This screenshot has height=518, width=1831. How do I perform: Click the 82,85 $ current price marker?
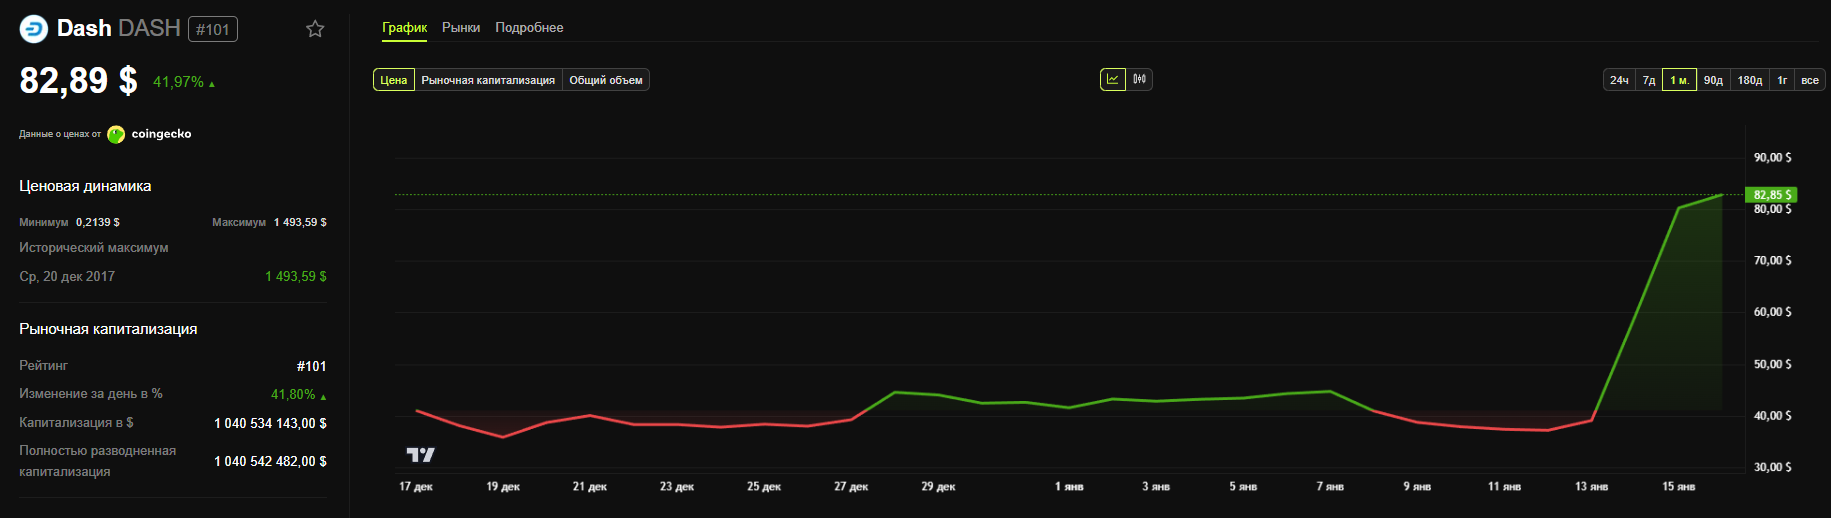[1771, 195]
